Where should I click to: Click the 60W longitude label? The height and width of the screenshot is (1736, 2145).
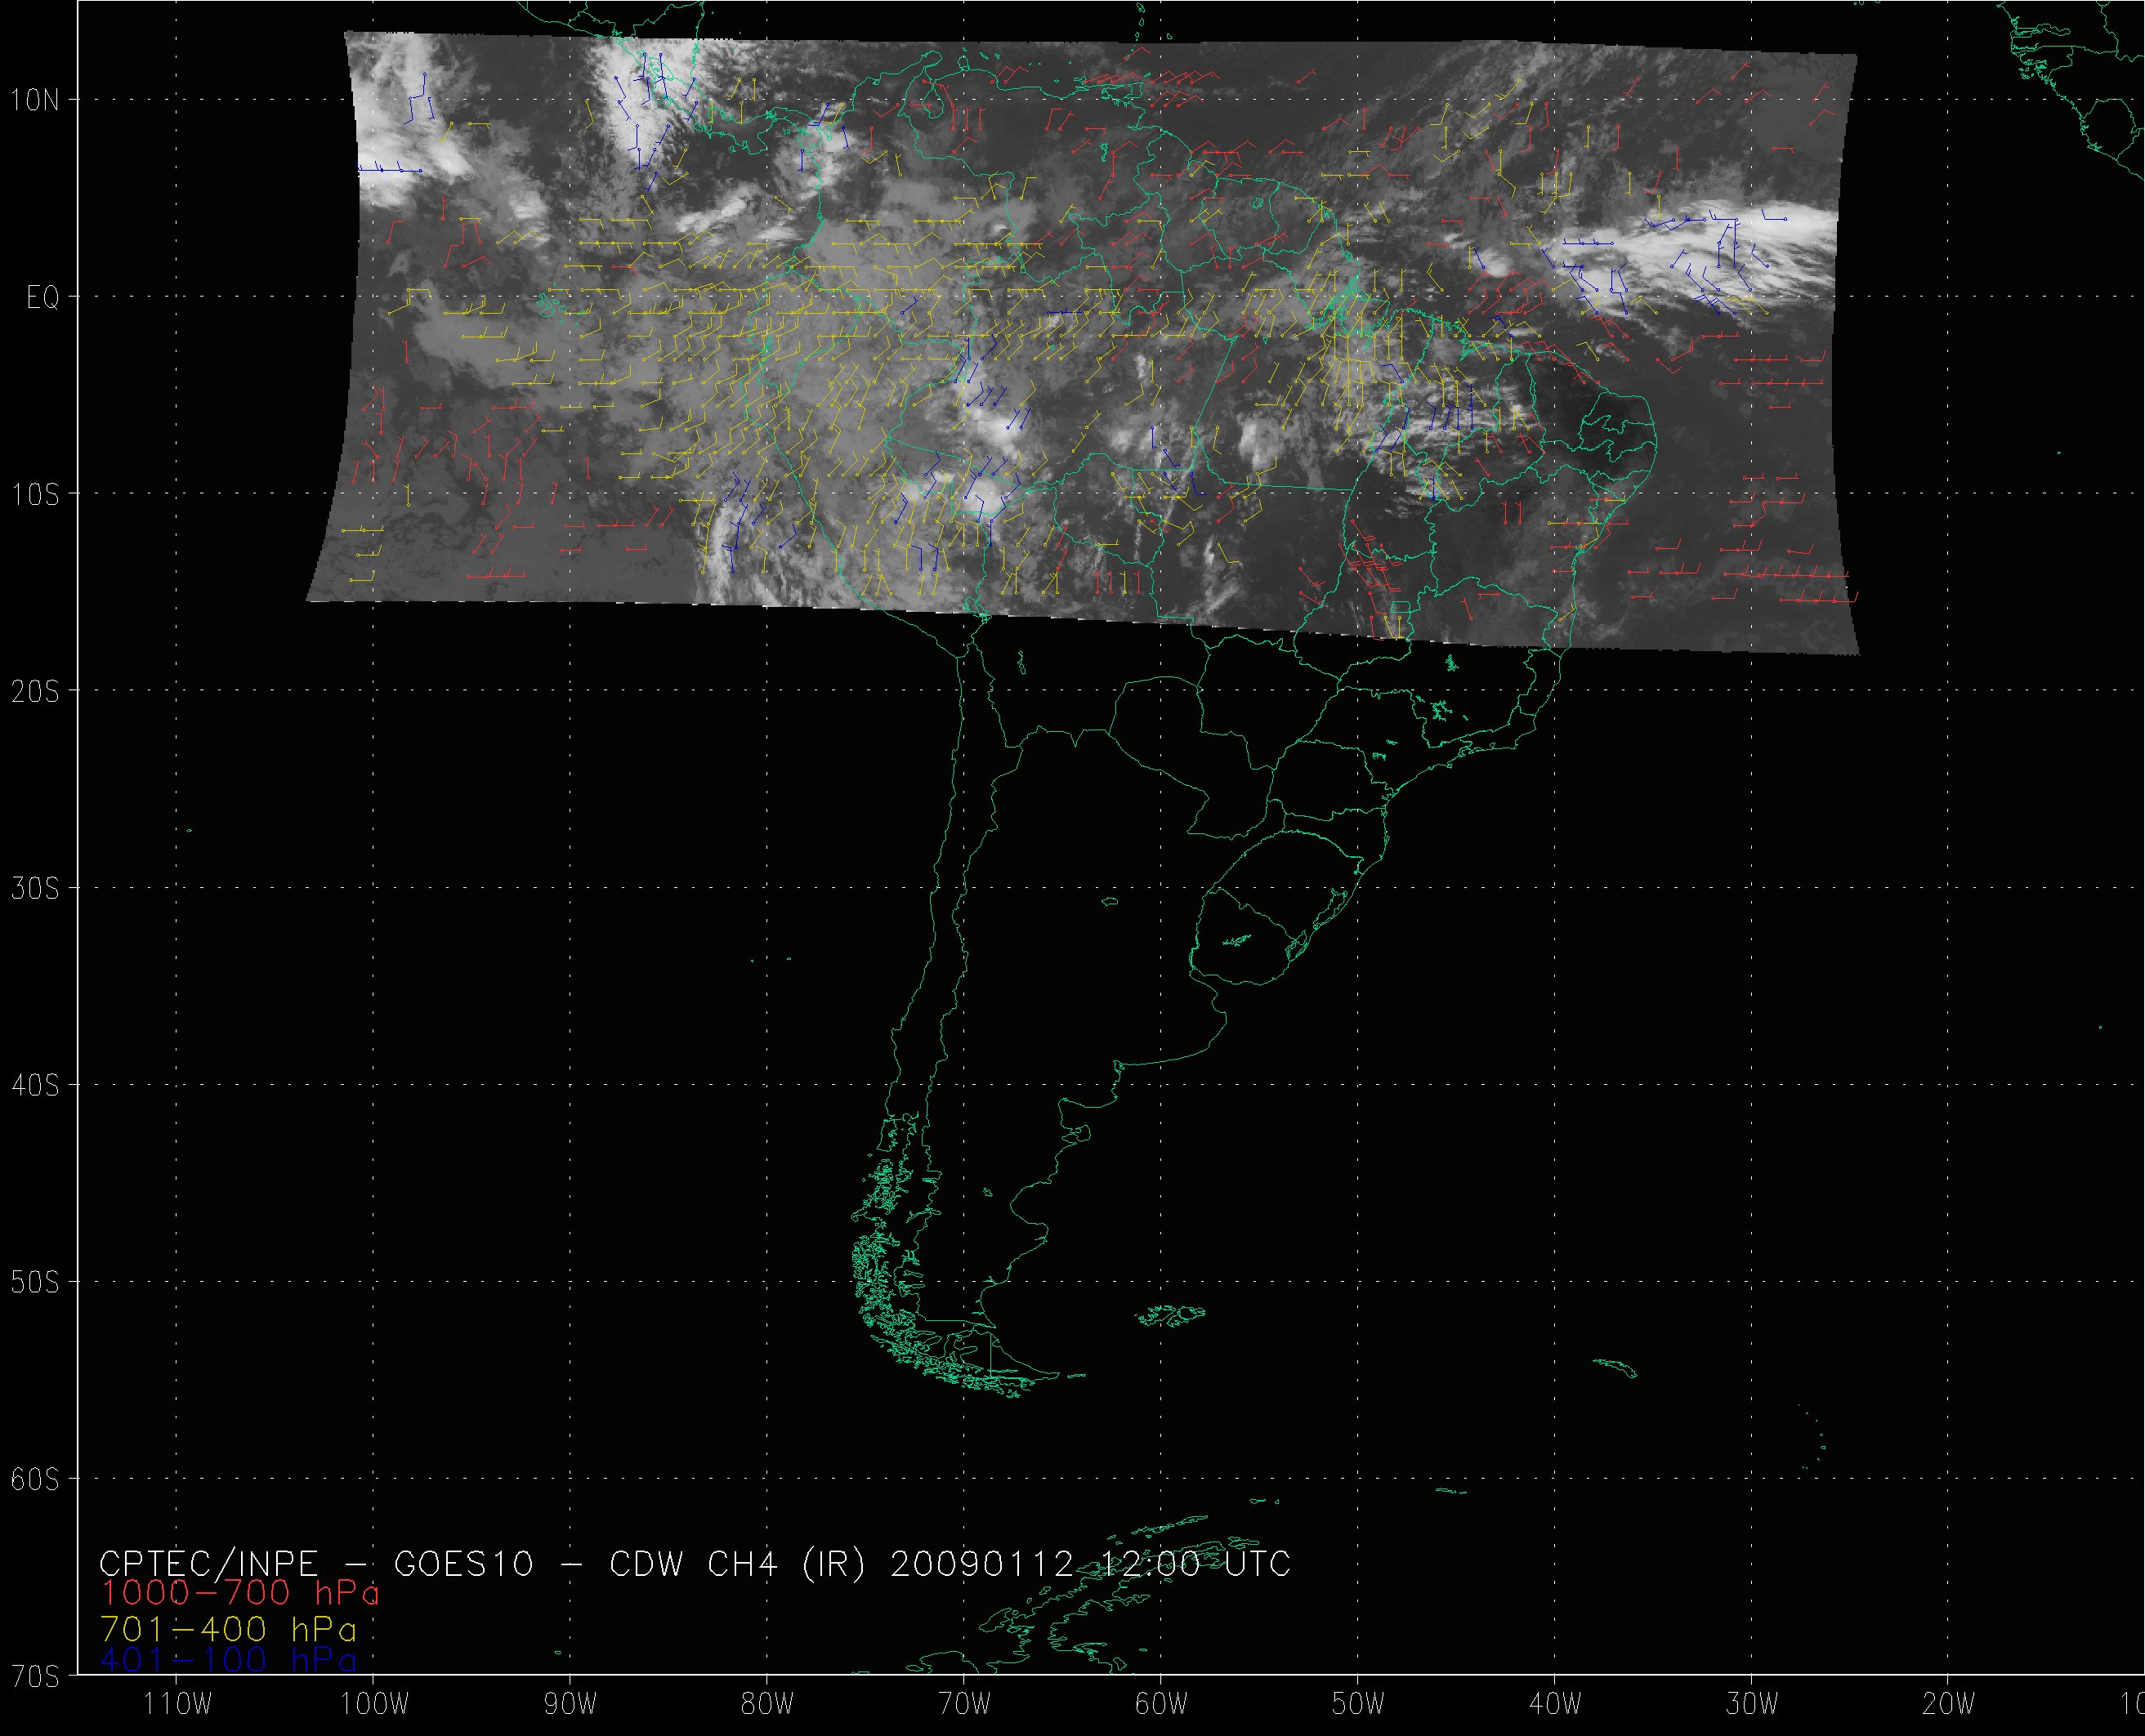pos(1162,1703)
